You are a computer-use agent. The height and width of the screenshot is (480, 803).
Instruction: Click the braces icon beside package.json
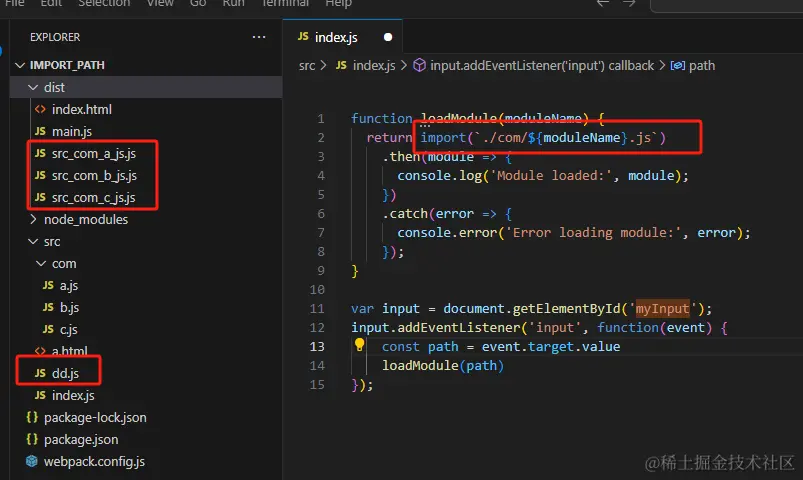pos(32,439)
